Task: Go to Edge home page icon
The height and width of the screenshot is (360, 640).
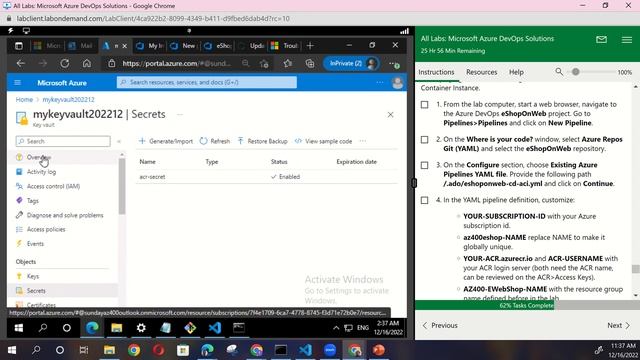Action: tap(87, 64)
